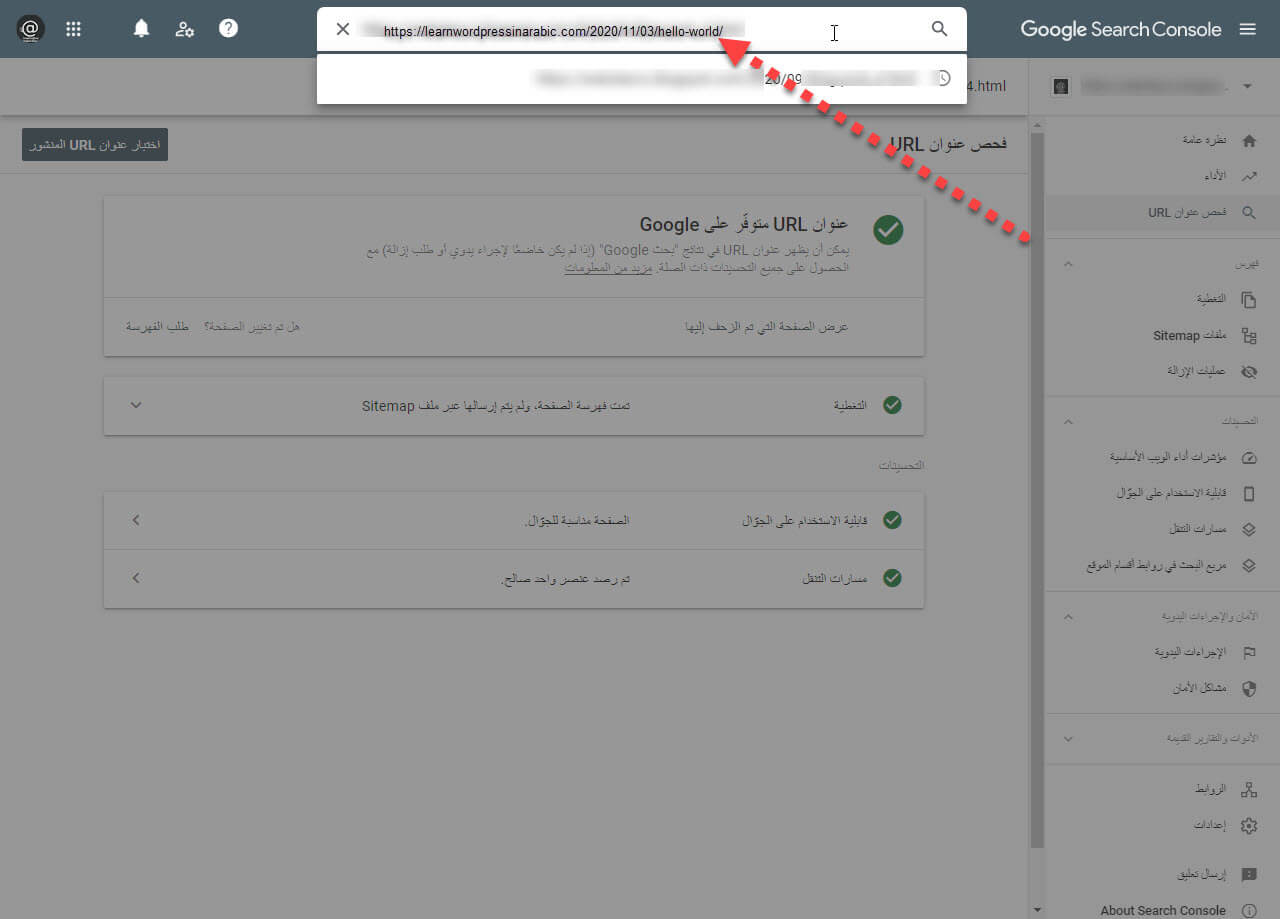
Task: Click the breadcrumbs layers icon for مسارات التنقل
Action: (1249, 529)
